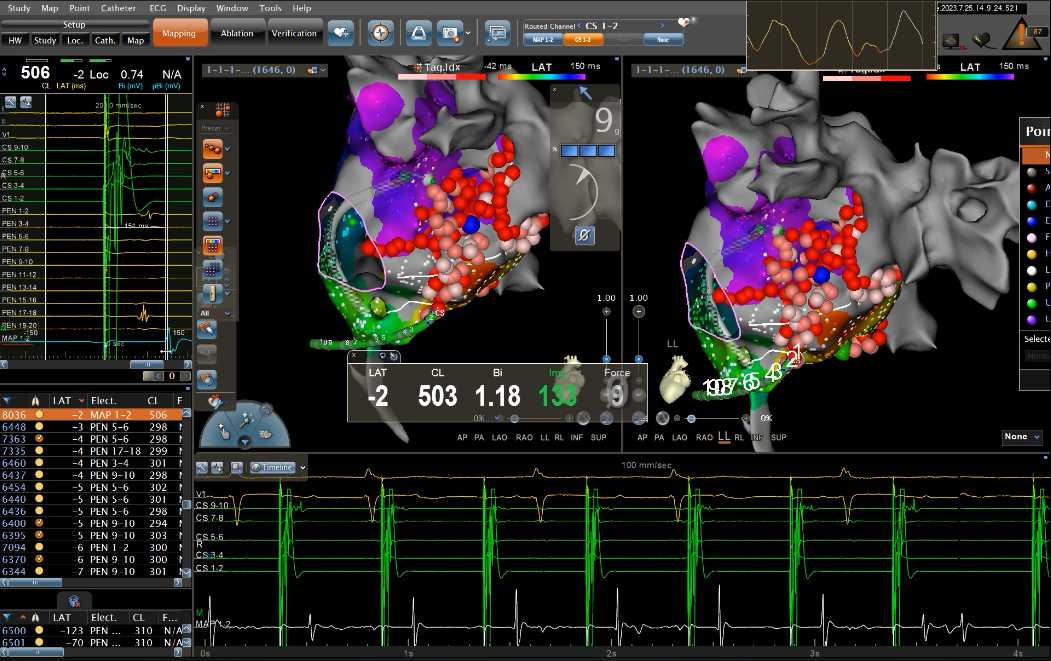Select the MAP 1-2 routed channel button
1051x661 pixels.
tap(542, 40)
